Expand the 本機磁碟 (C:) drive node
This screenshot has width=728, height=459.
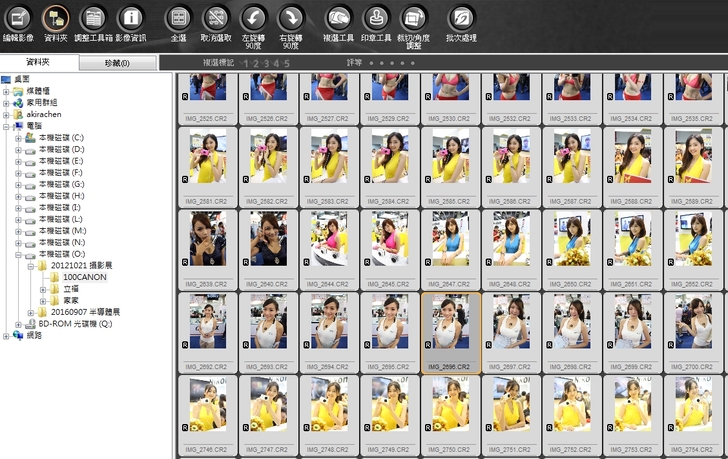coord(18,137)
